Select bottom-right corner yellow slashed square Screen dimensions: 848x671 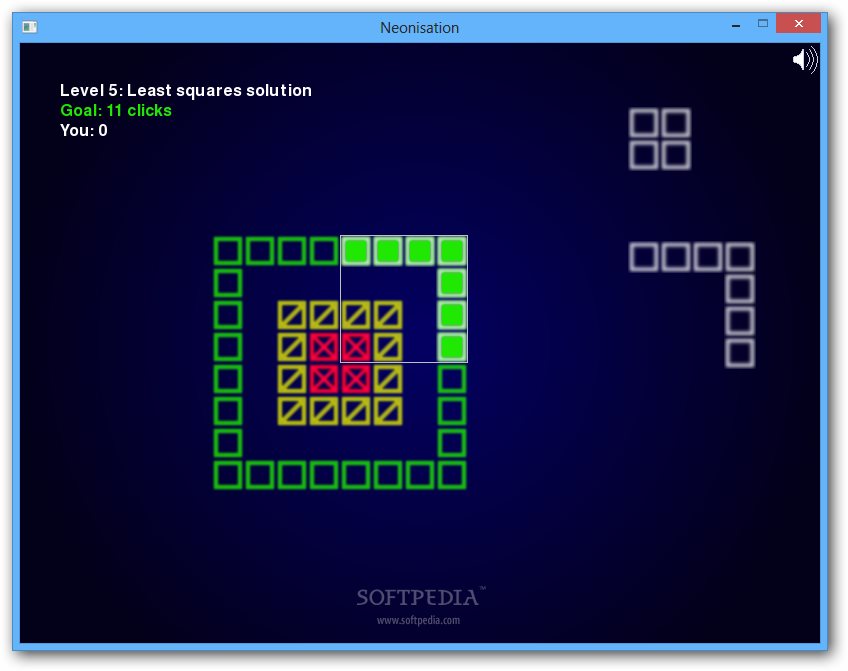pyautogui.click(x=388, y=411)
